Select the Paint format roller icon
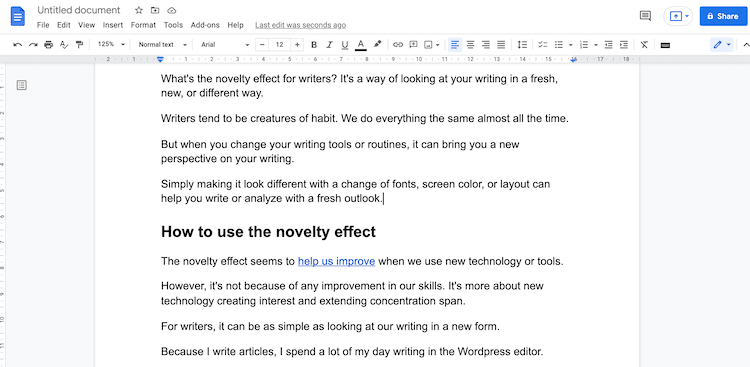Screen dimensions: 750x367 (x=79, y=44)
